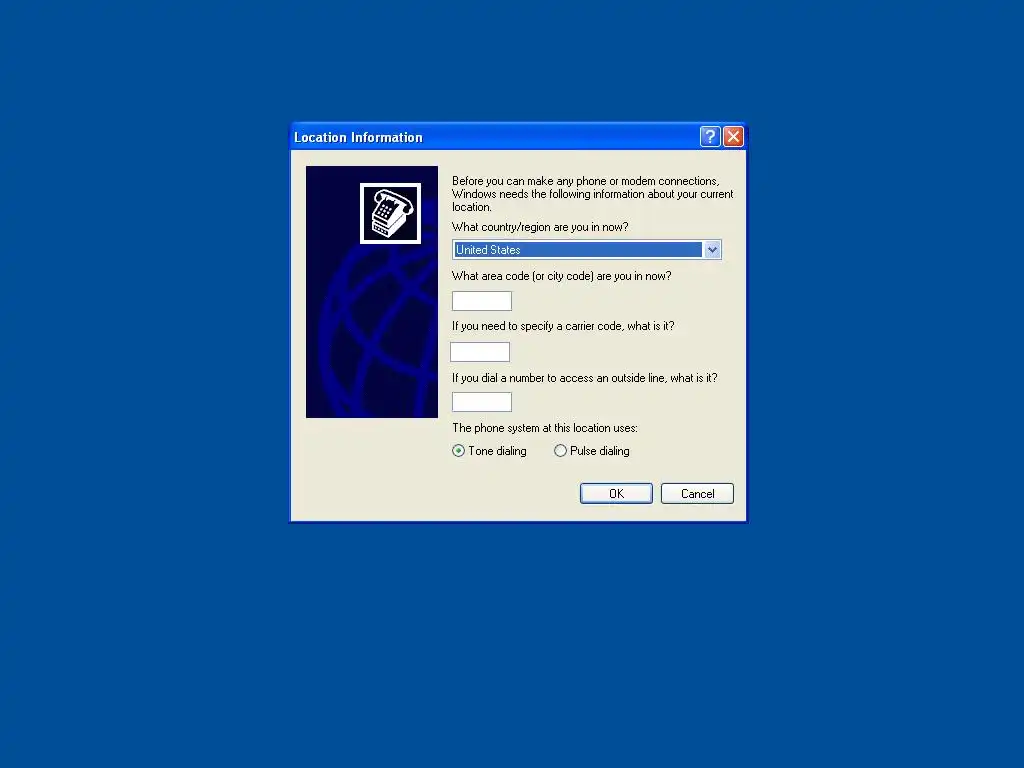
Task: Click the 'access an outside line' label
Action: pyautogui.click(x=584, y=378)
